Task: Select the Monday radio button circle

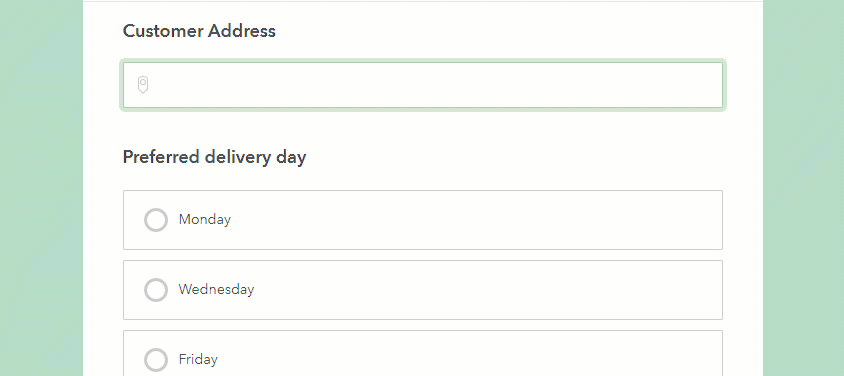Action: pyautogui.click(x=156, y=220)
